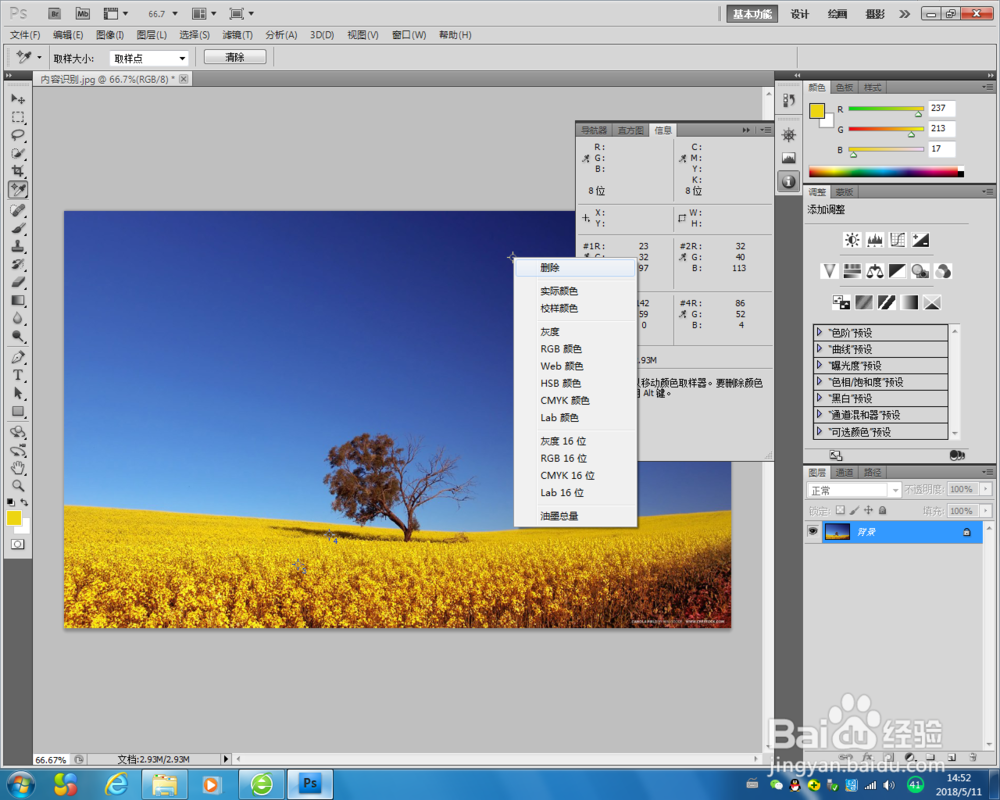Switch to 摄影 workspace

(x=875, y=14)
